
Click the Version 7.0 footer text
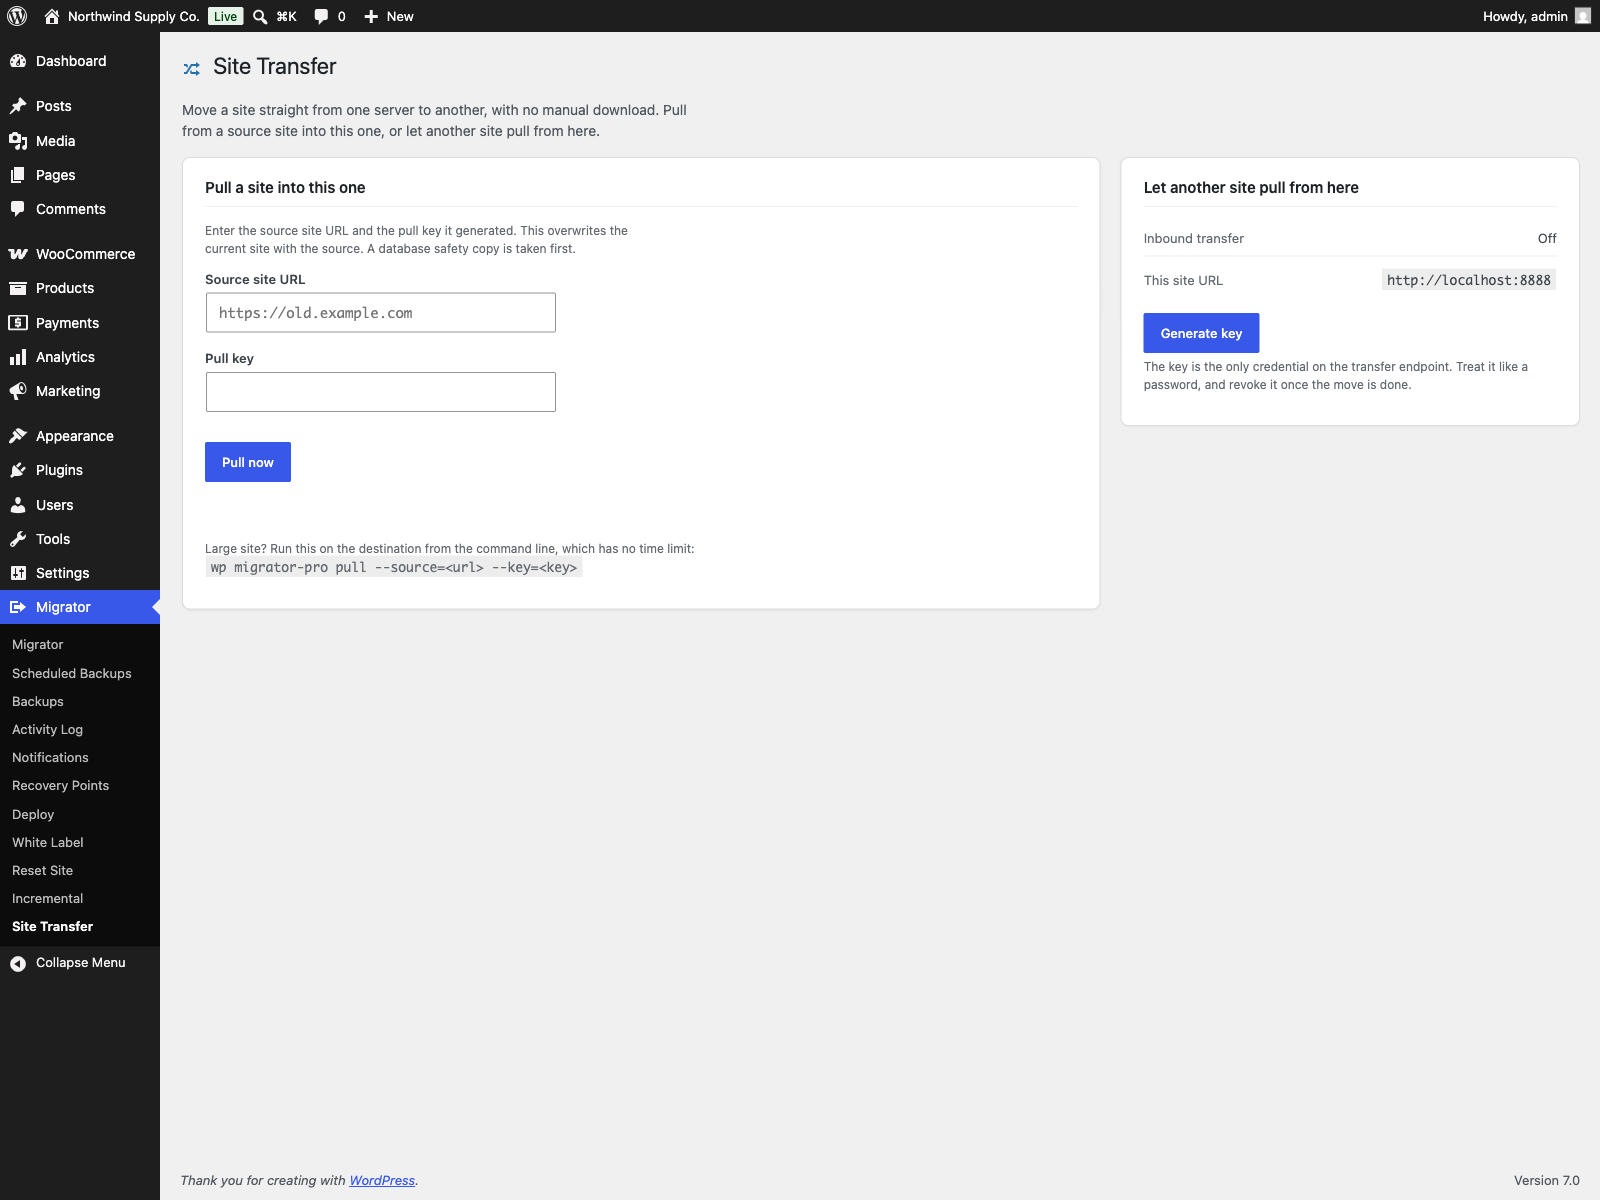click(1547, 1181)
